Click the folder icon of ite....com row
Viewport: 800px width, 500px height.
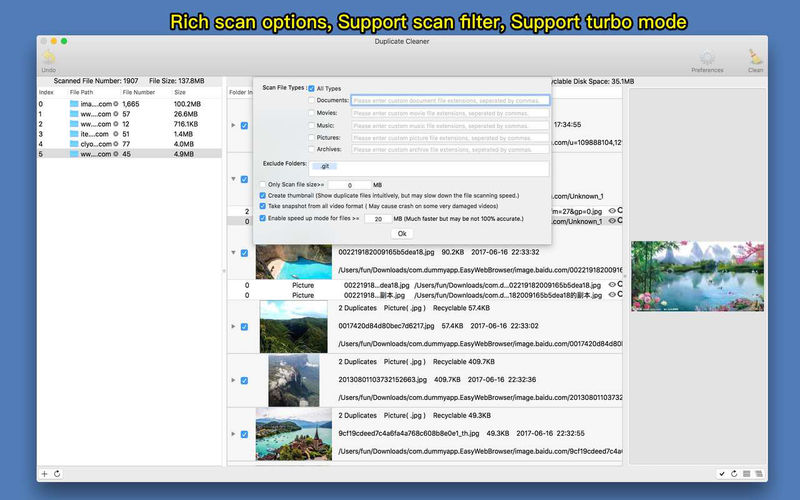(x=74, y=134)
